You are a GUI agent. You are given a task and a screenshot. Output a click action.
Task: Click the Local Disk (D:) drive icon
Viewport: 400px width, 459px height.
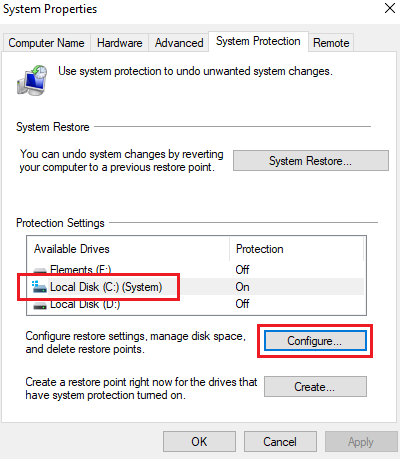coord(40,305)
